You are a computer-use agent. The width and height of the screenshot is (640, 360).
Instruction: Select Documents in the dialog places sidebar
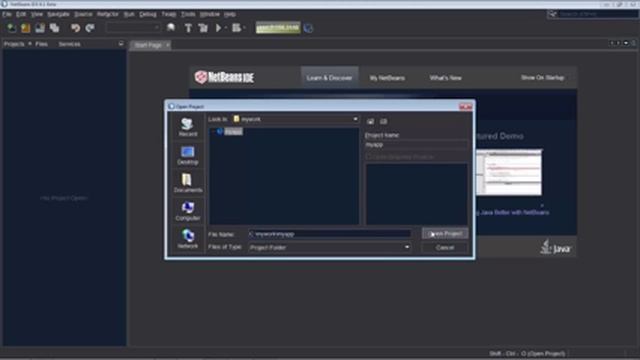click(188, 183)
